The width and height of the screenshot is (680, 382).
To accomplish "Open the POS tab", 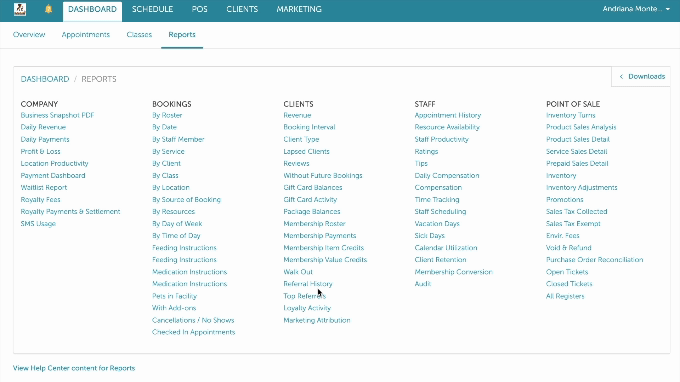I will coord(199,9).
